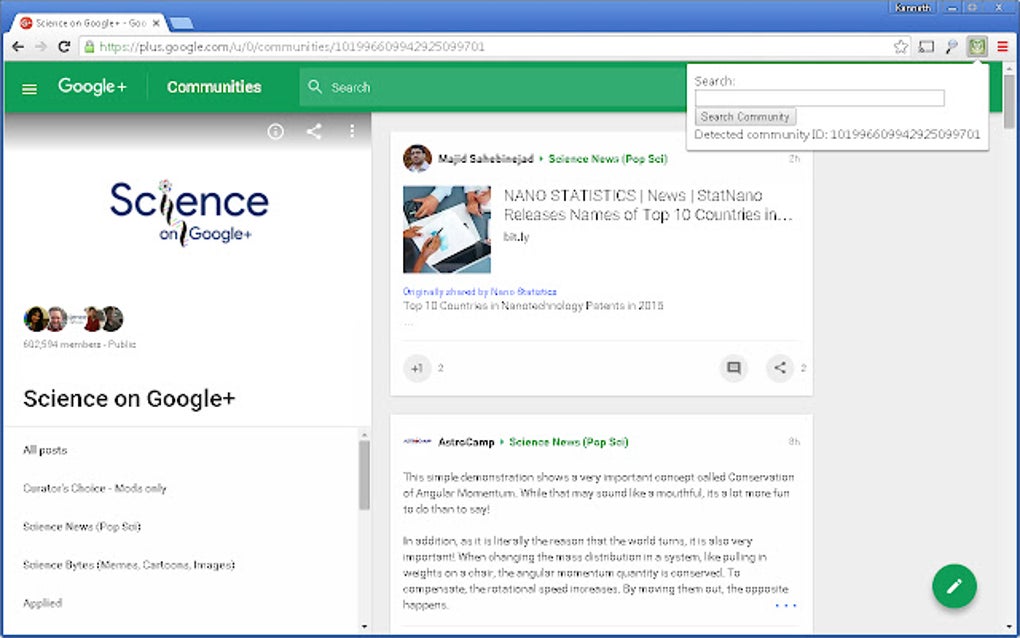
Task: Share the community using the share icon
Action: pyautogui.click(x=314, y=132)
